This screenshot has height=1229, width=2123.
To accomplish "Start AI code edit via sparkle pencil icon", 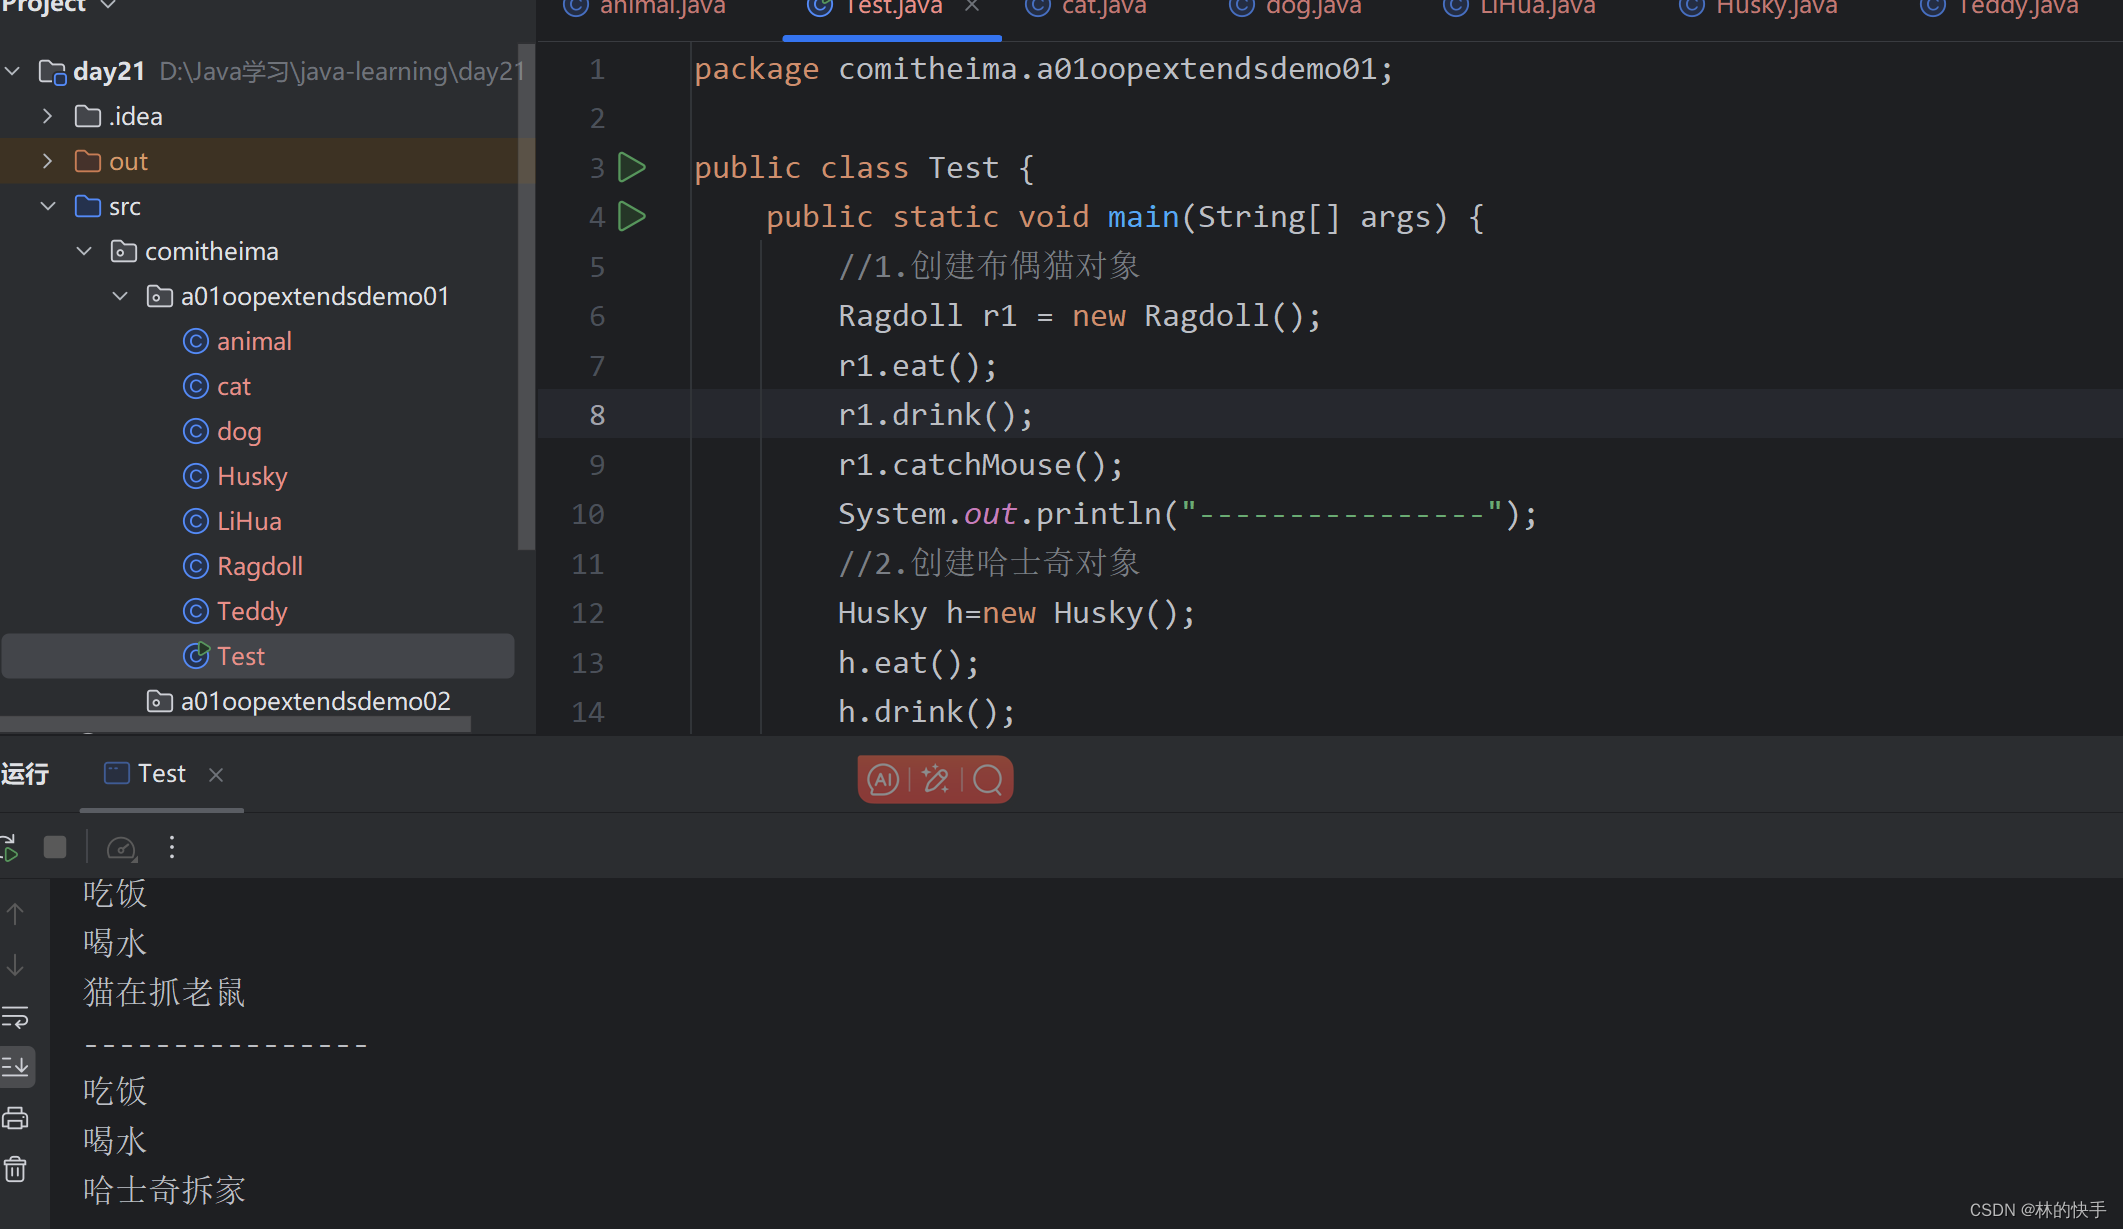I will tap(934, 779).
